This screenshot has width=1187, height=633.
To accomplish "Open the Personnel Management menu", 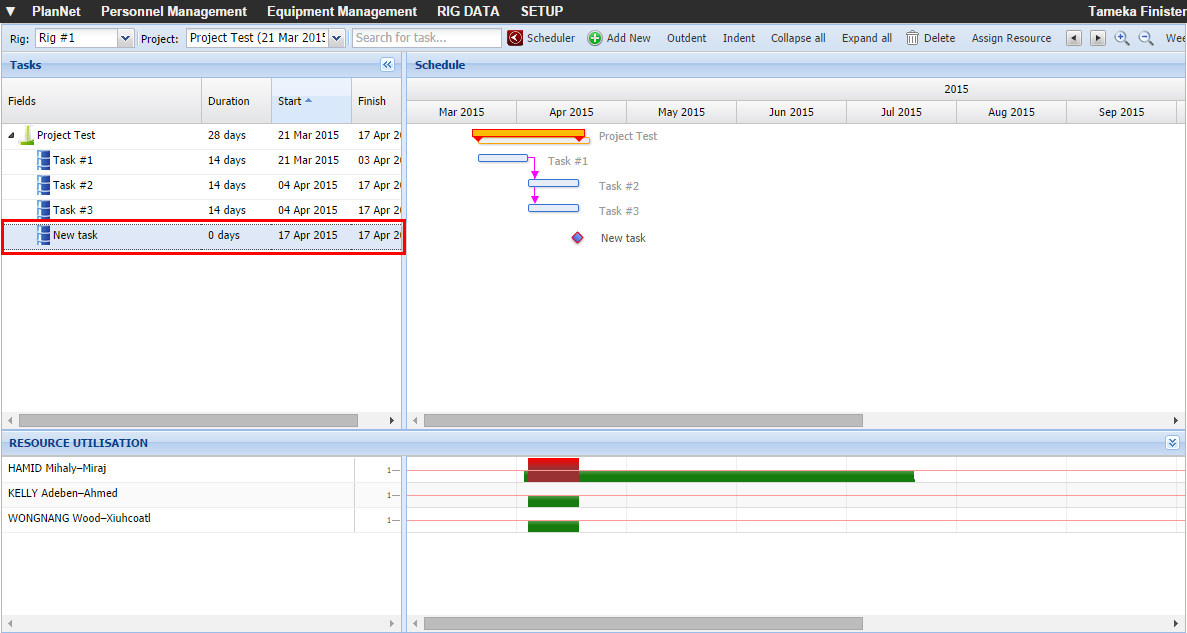I will (x=174, y=11).
